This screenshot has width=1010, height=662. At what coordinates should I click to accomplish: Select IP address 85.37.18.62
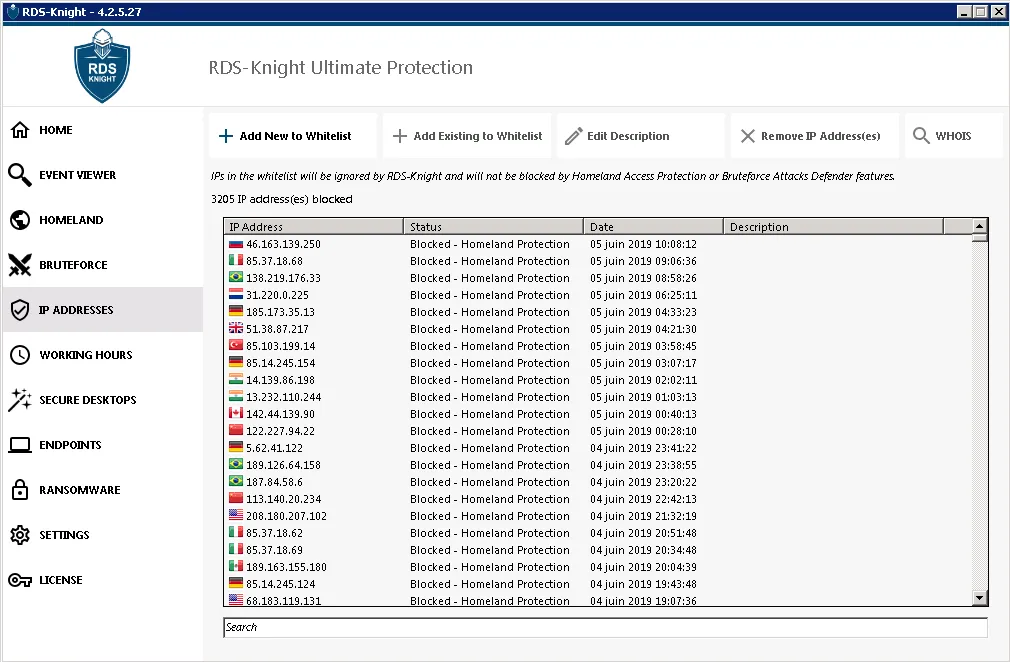(274, 533)
